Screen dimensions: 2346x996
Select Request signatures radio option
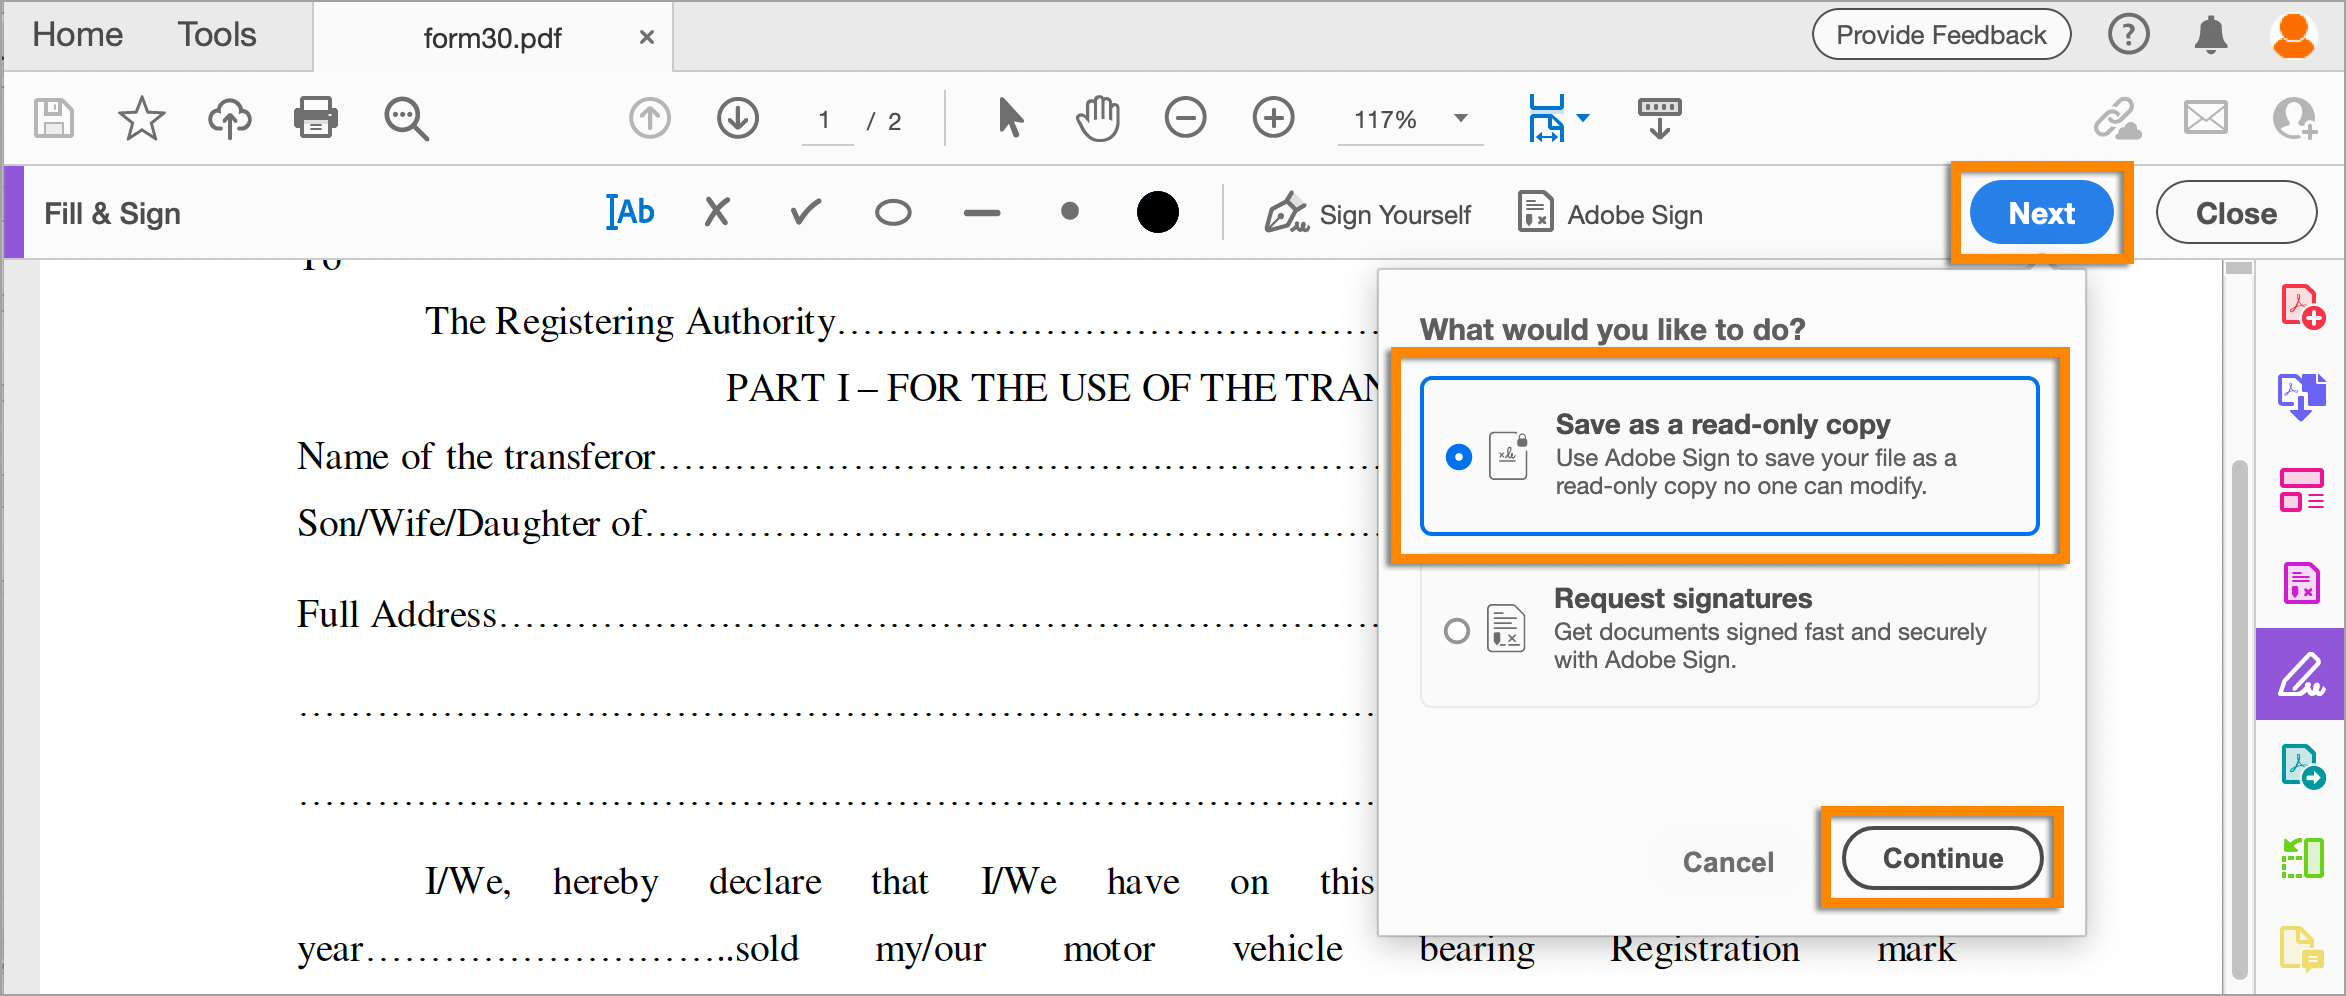pyautogui.click(x=1457, y=631)
